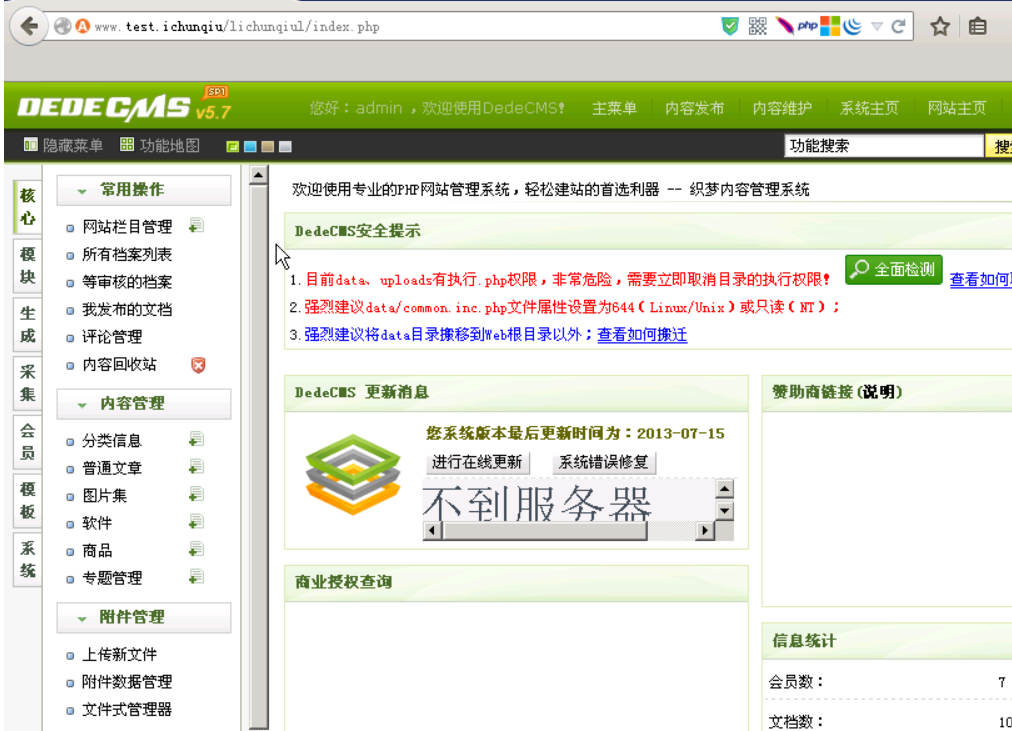This screenshot has width=1012, height=731.
Task: Open 文件式管理器 in the sidebar
Action: (x=127, y=710)
